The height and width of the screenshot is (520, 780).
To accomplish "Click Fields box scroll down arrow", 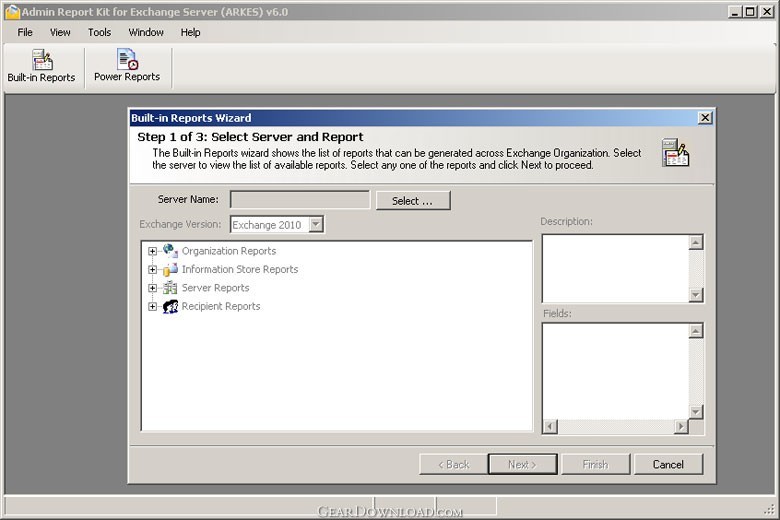I will [x=696, y=412].
